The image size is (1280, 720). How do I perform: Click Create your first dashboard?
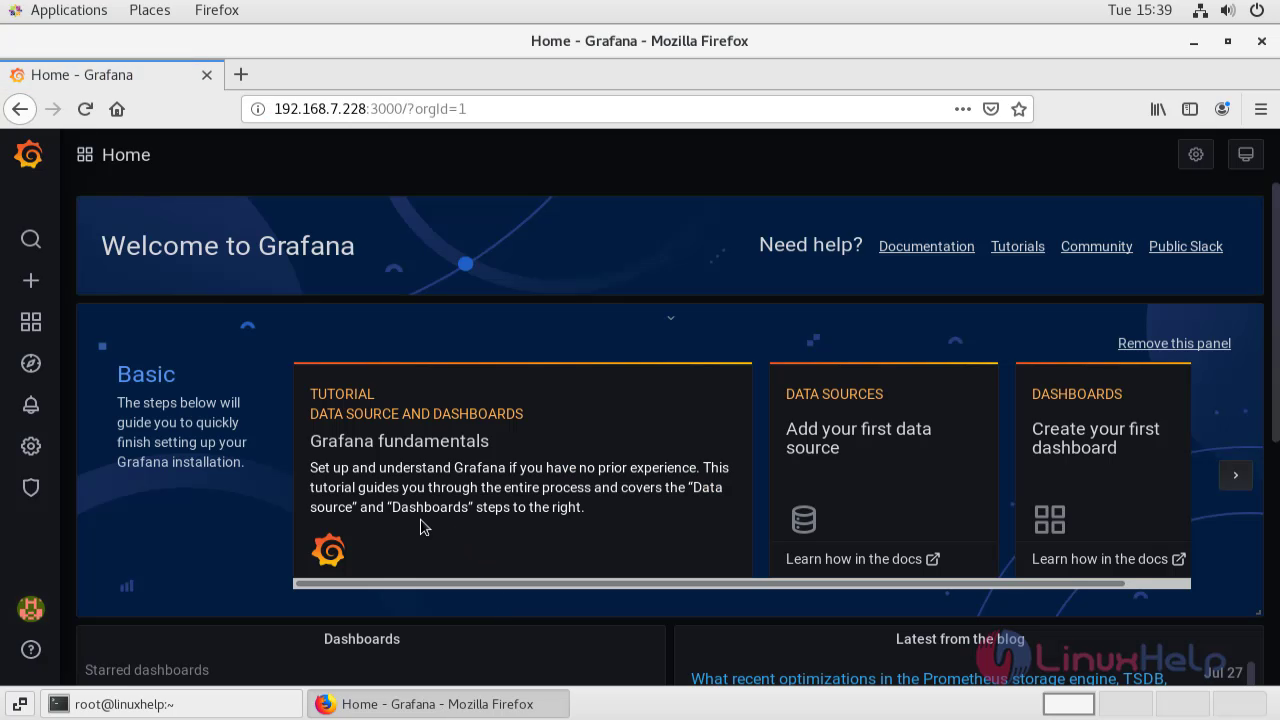[x=1096, y=438]
